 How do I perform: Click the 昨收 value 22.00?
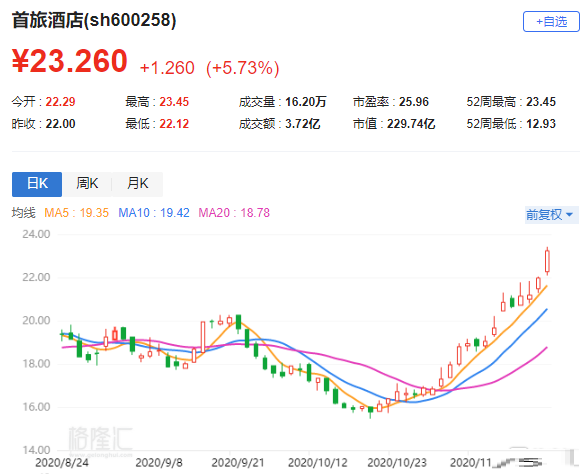point(60,124)
